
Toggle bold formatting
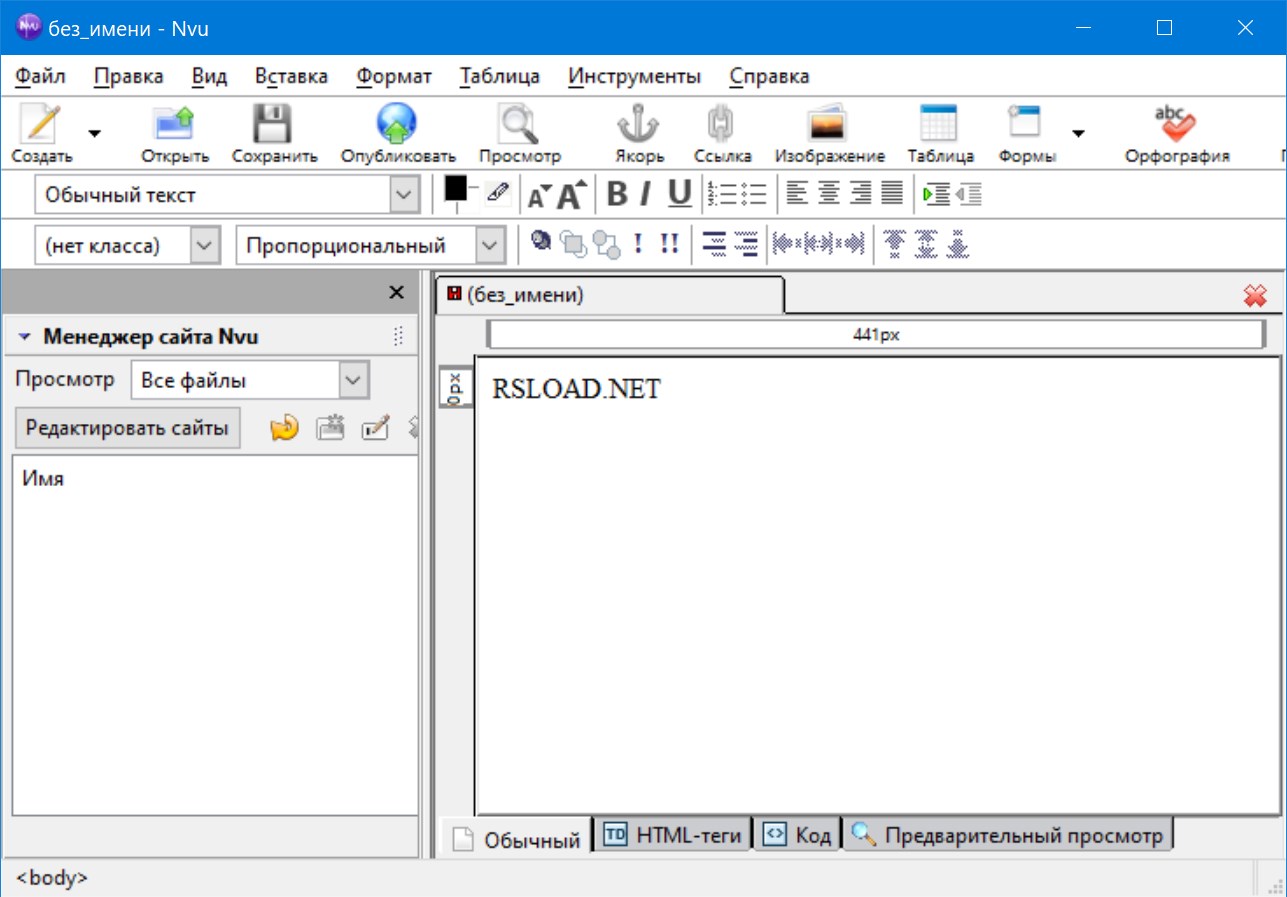point(617,194)
